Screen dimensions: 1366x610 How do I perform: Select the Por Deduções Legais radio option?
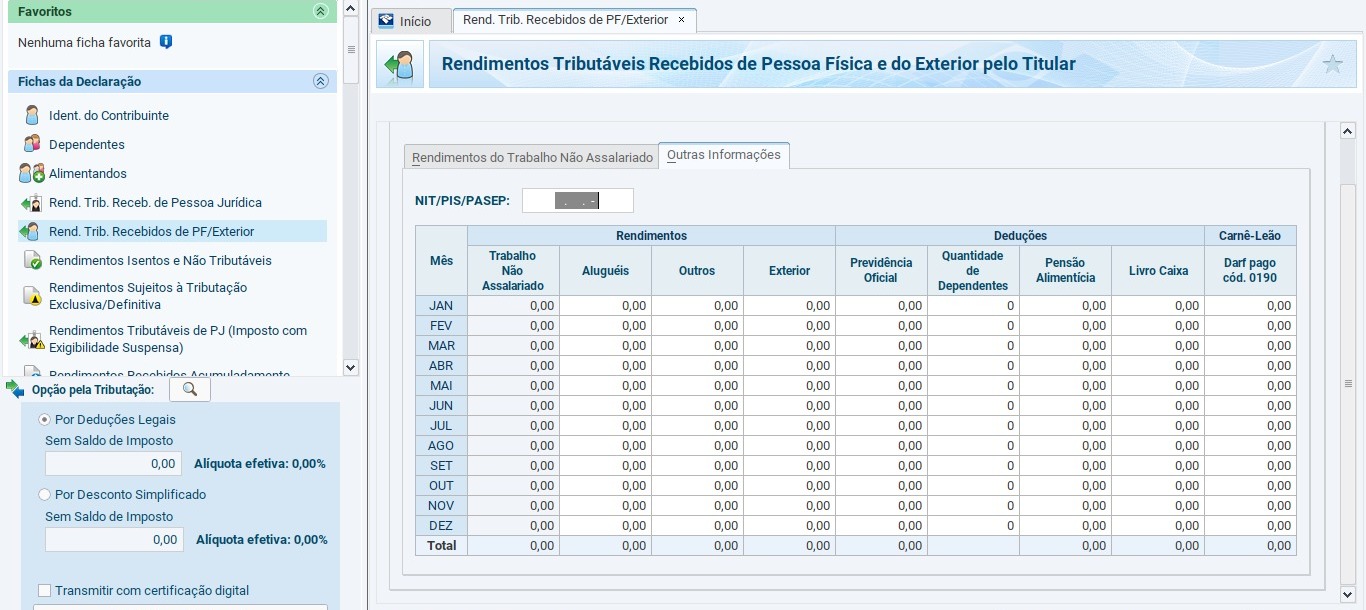pyautogui.click(x=44, y=420)
